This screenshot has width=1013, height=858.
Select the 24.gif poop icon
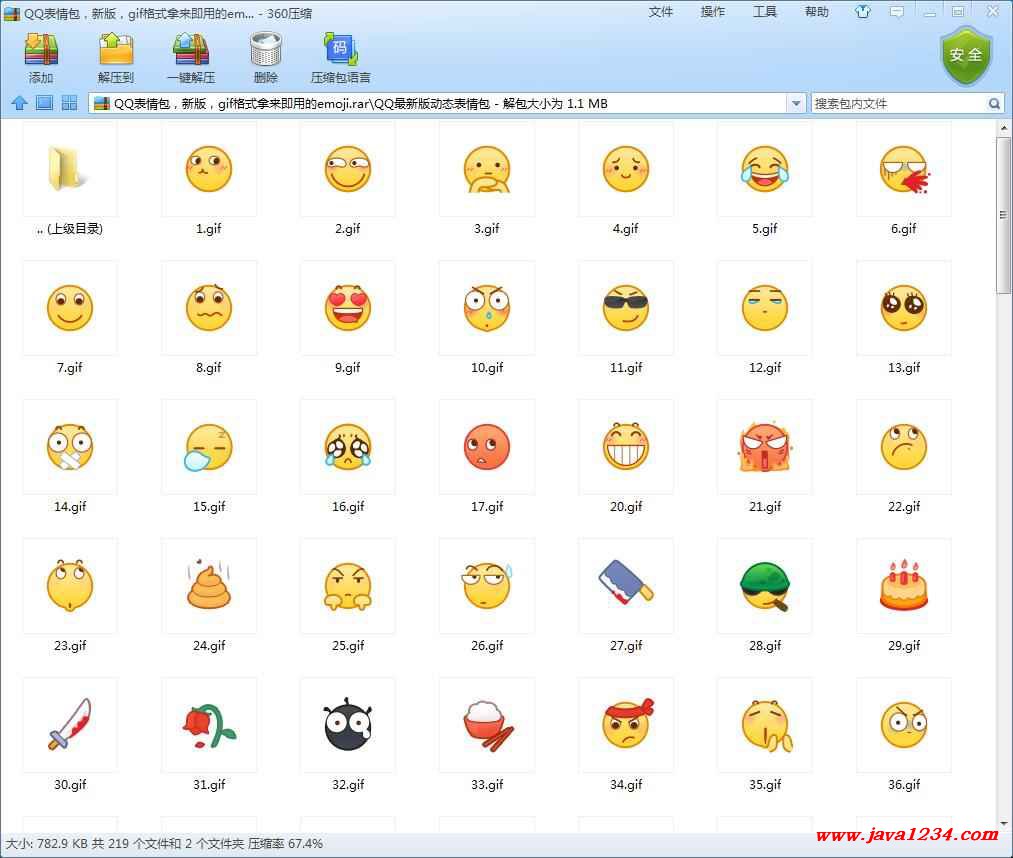point(209,586)
